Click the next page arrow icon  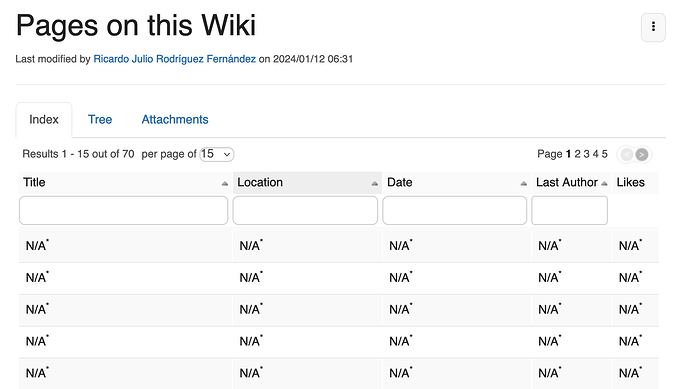[642, 154]
